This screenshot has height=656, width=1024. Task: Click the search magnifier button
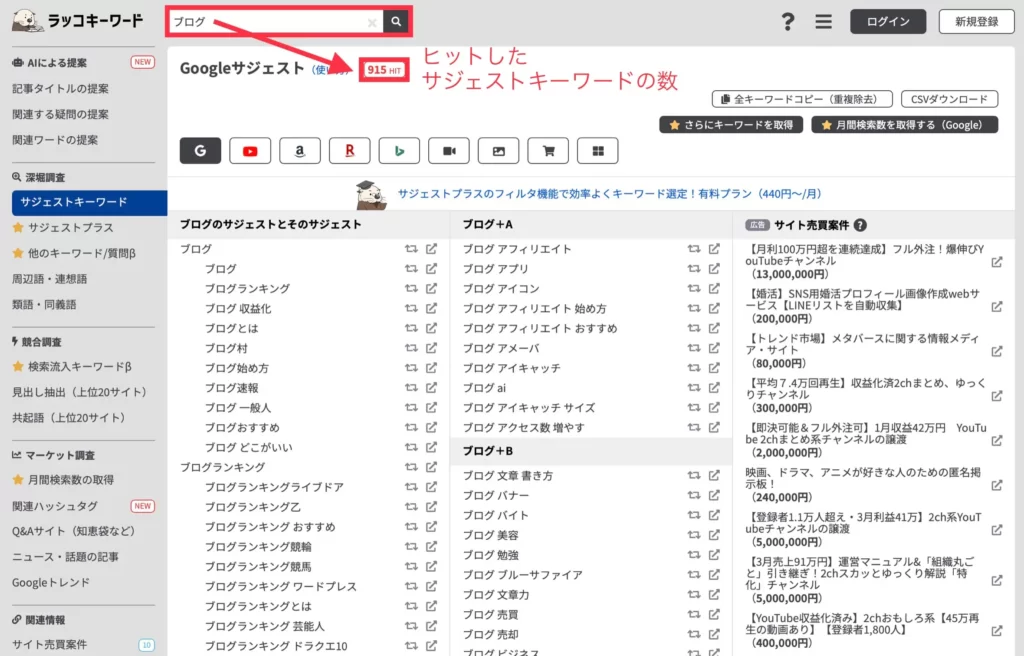click(x=396, y=22)
